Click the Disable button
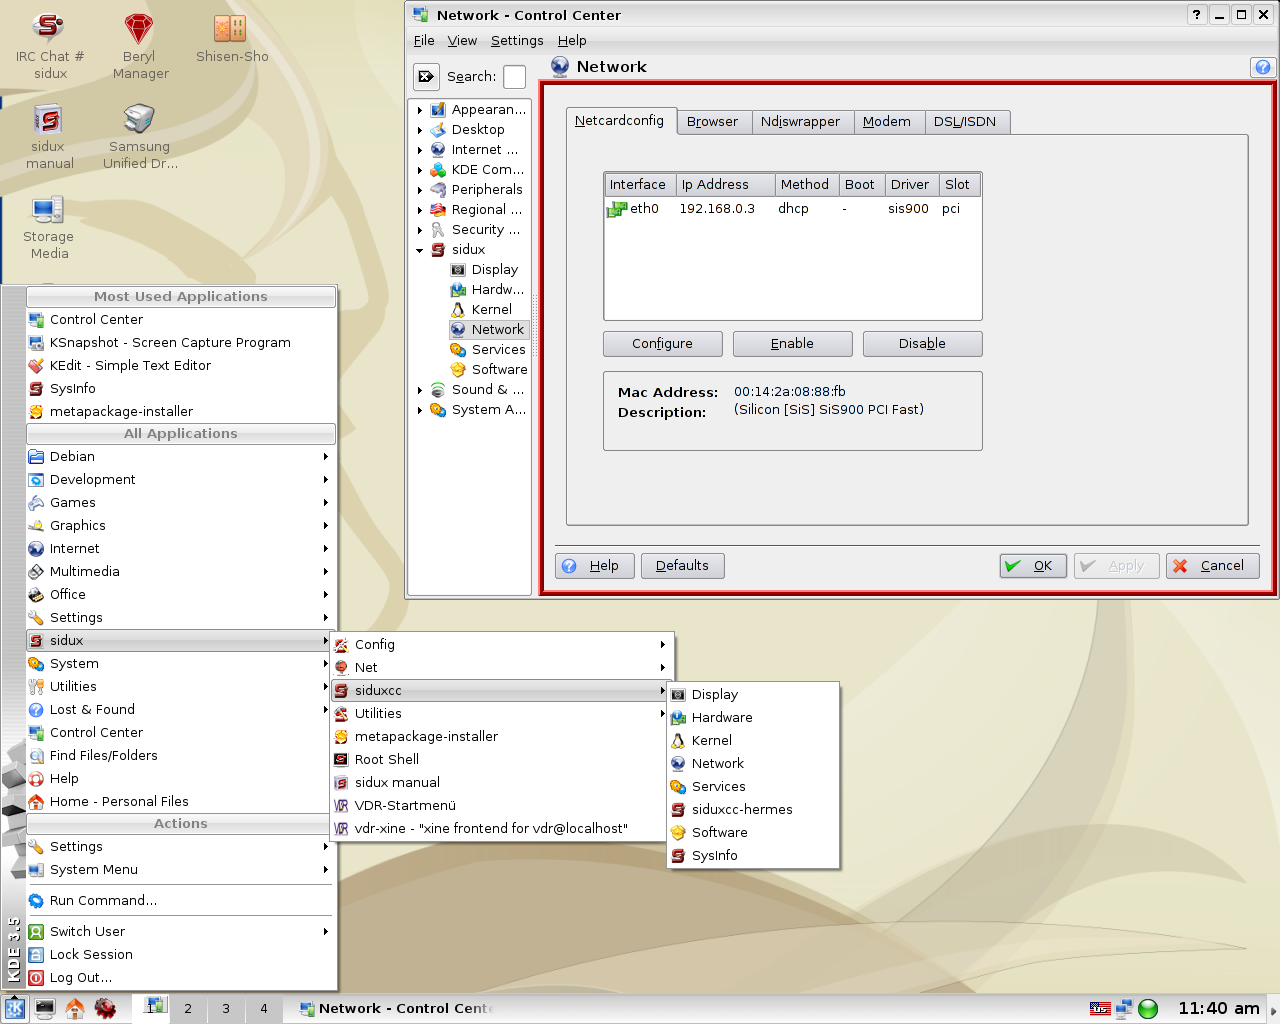 [x=922, y=344]
